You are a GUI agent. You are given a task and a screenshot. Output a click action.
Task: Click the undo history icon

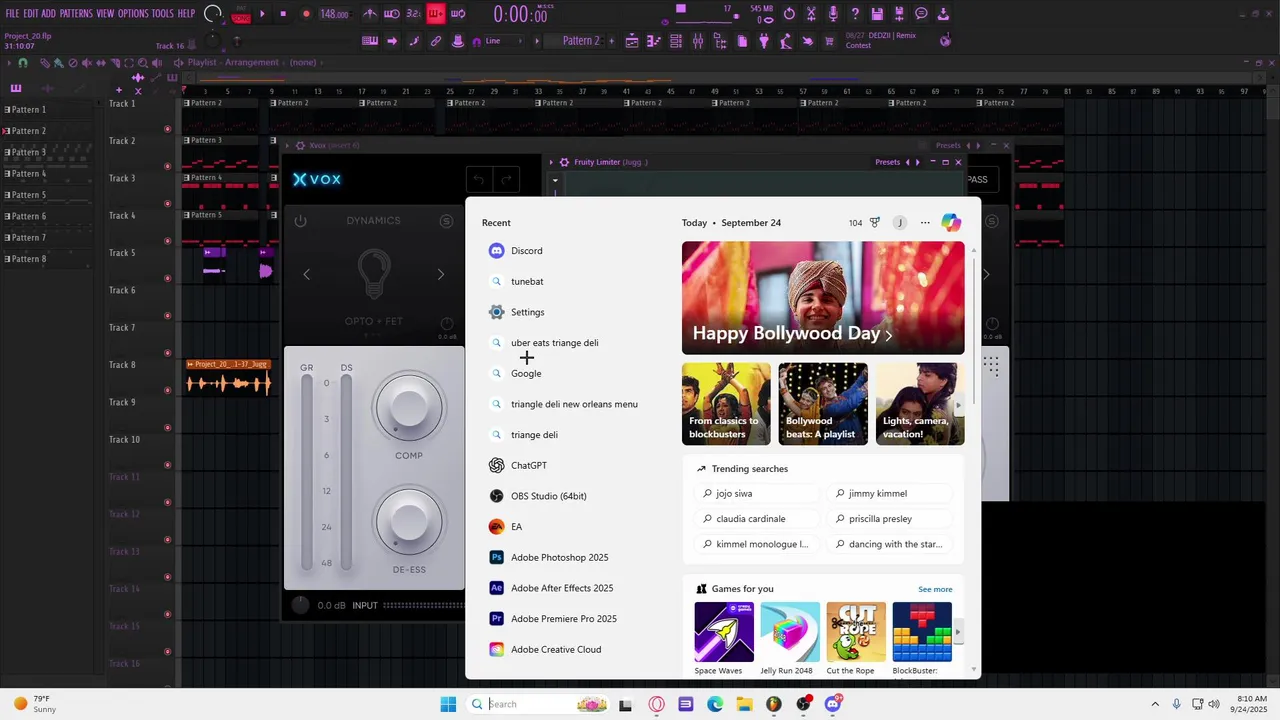click(x=789, y=14)
